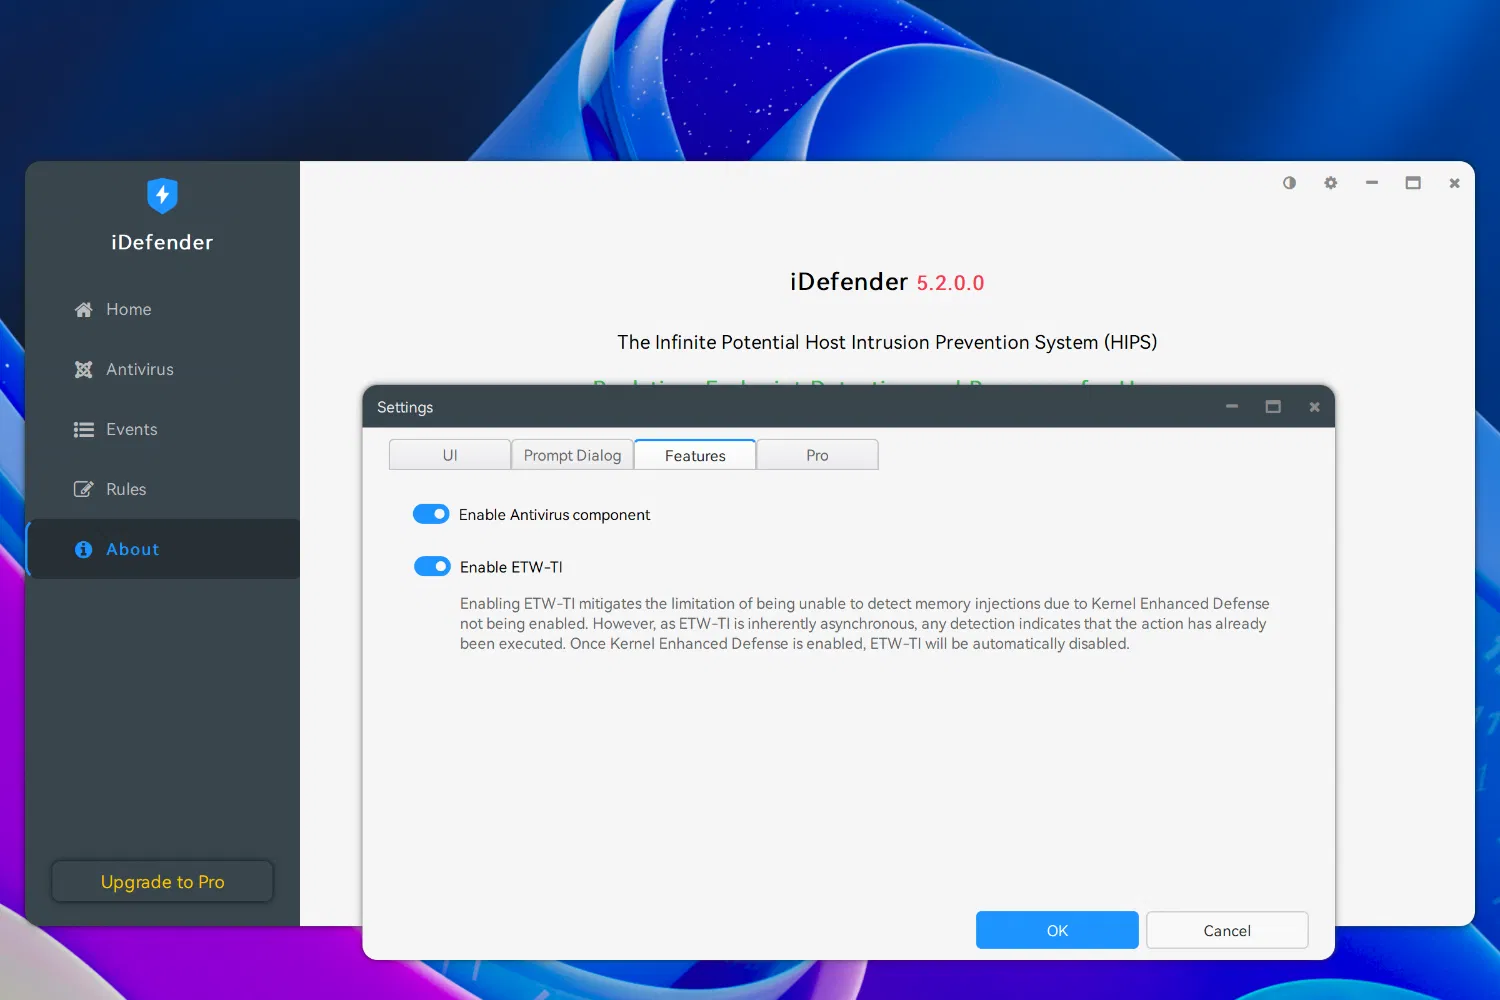The image size is (1500, 1000).
Task: Select the Features tab
Action: 695,455
